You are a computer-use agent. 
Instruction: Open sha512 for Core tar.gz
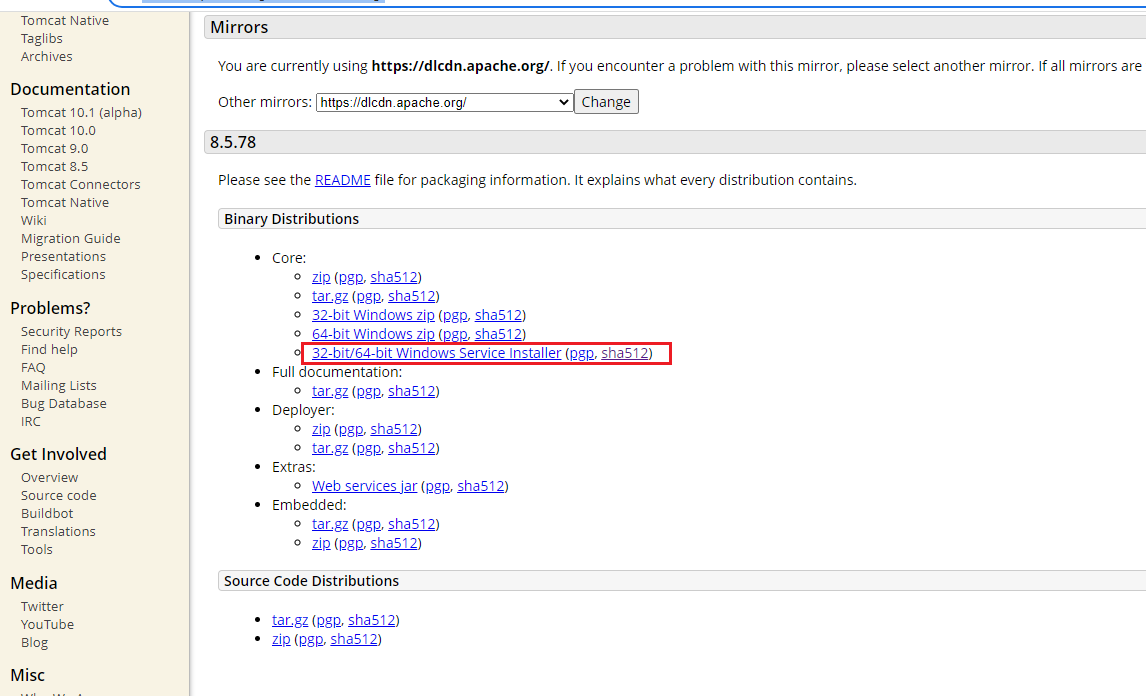point(411,296)
